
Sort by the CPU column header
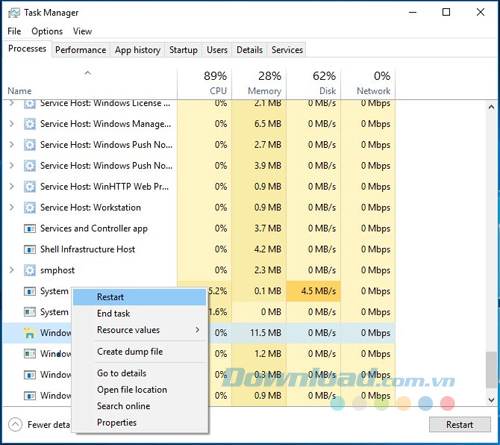(x=205, y=83)
